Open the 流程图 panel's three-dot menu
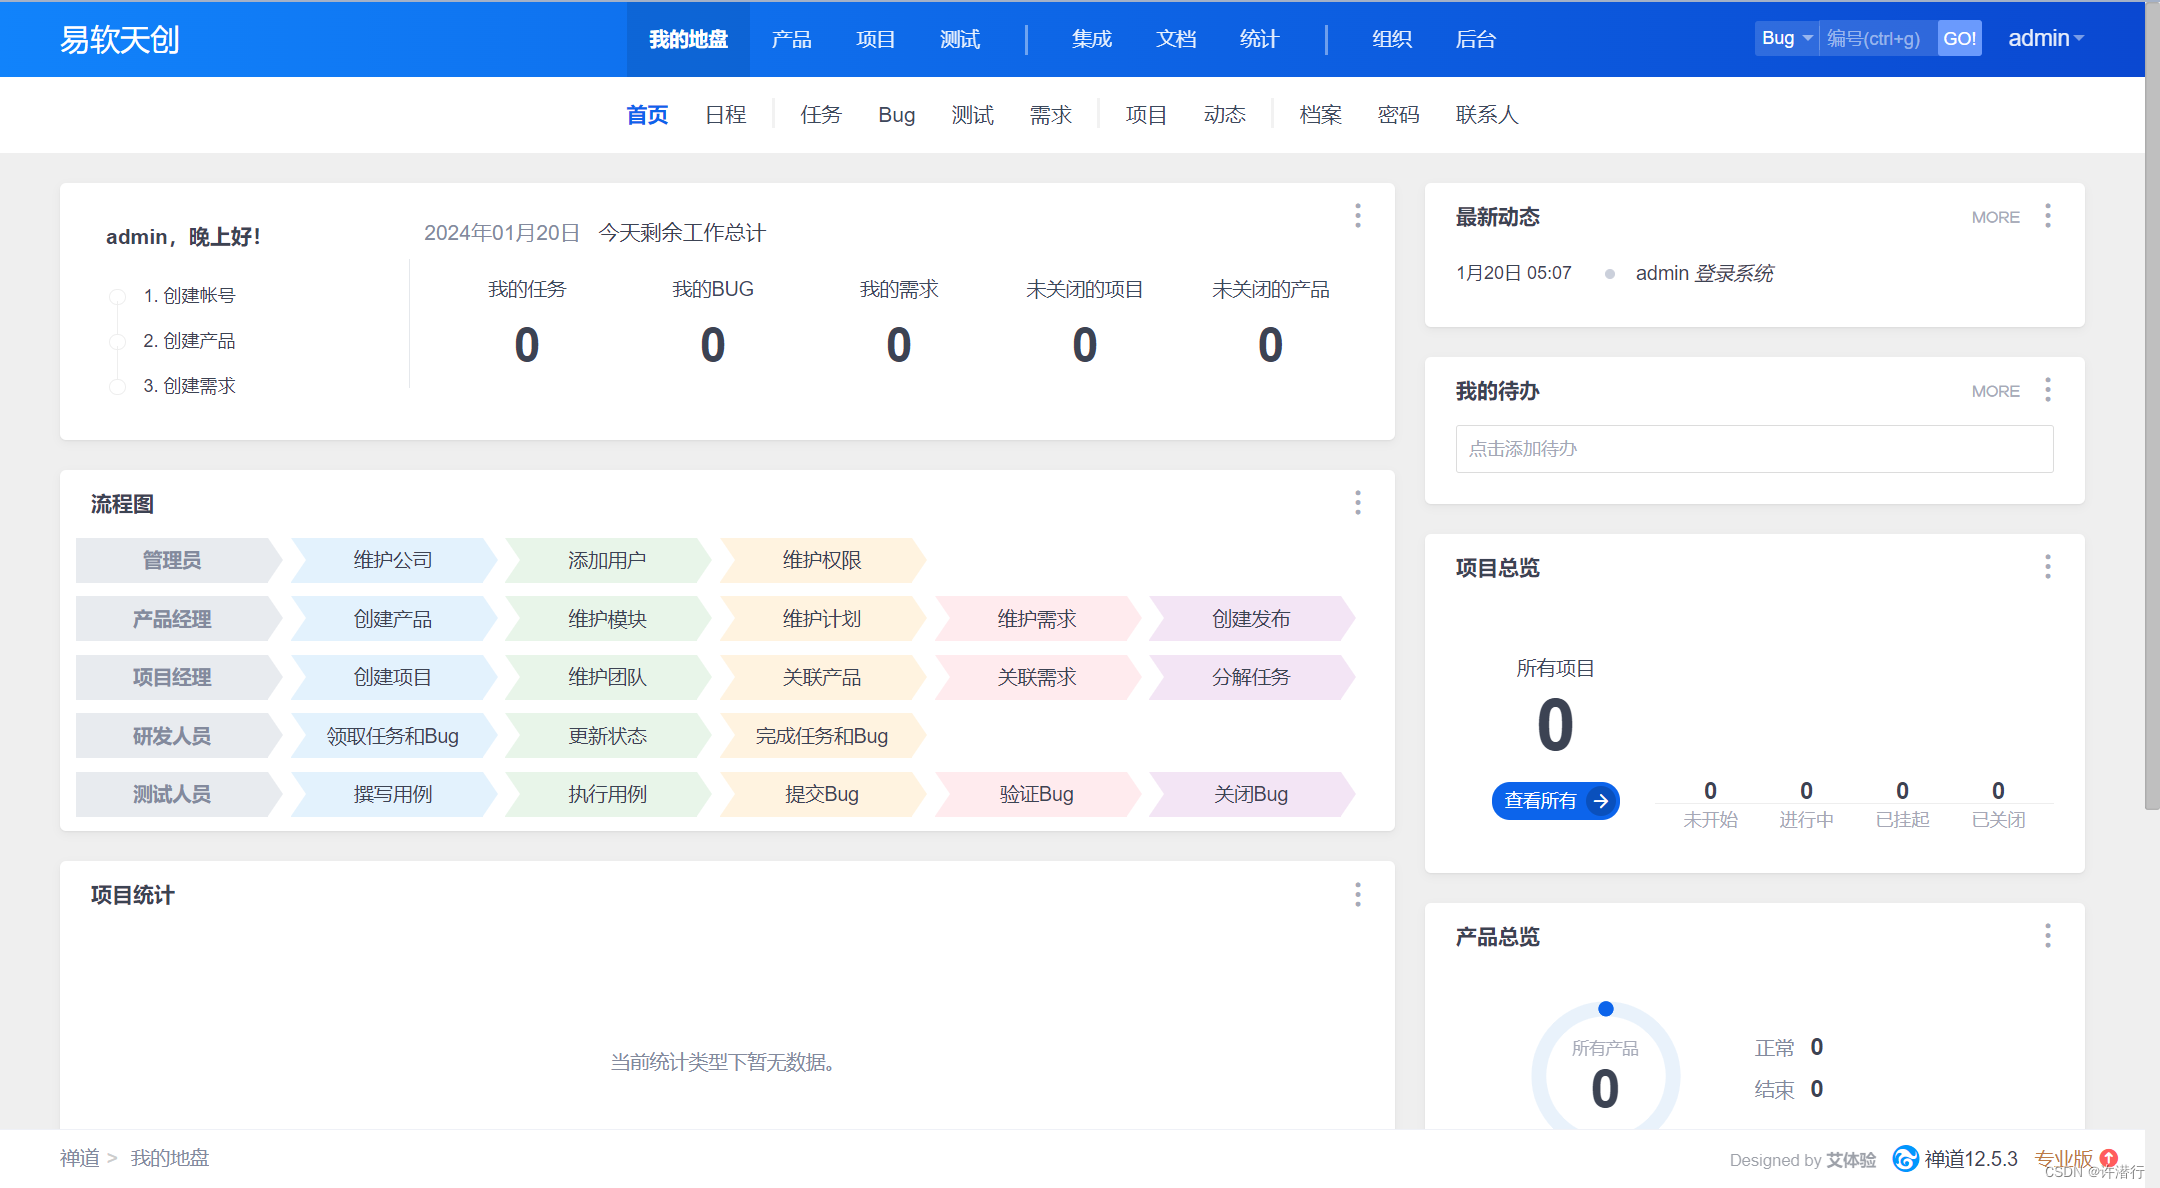Viewport: 2160px width, 1188px height. pyautogui.click(x=1357, y=503)
